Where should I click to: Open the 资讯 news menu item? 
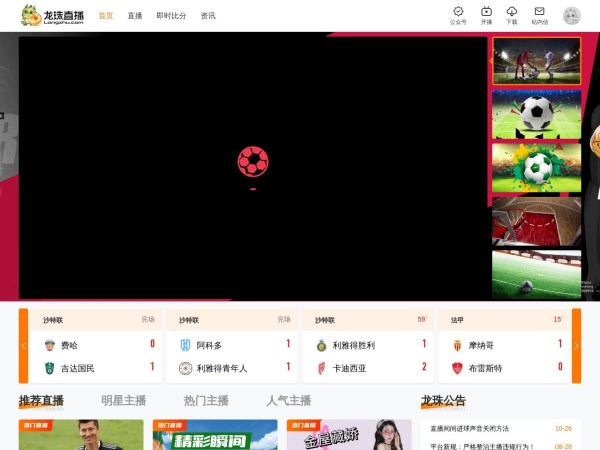click(x=208, y=16)
